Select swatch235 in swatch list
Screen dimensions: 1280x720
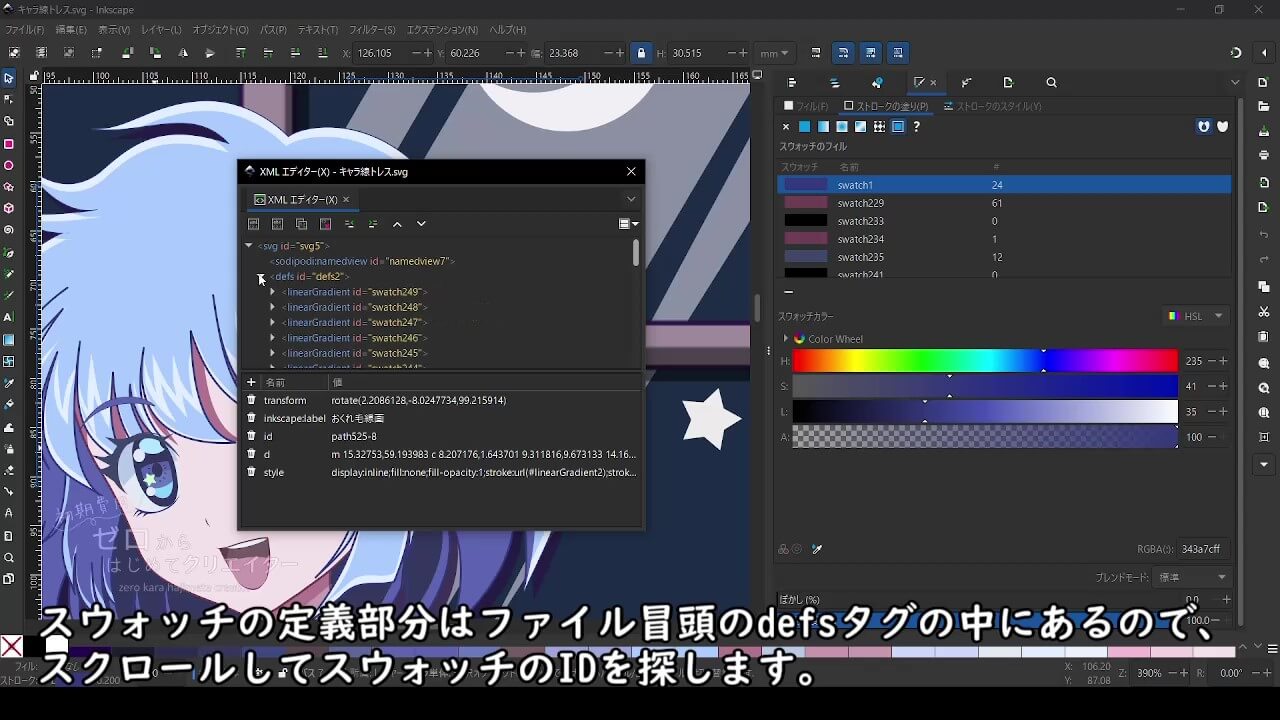pyautogui.click(x=1004, y=257)
